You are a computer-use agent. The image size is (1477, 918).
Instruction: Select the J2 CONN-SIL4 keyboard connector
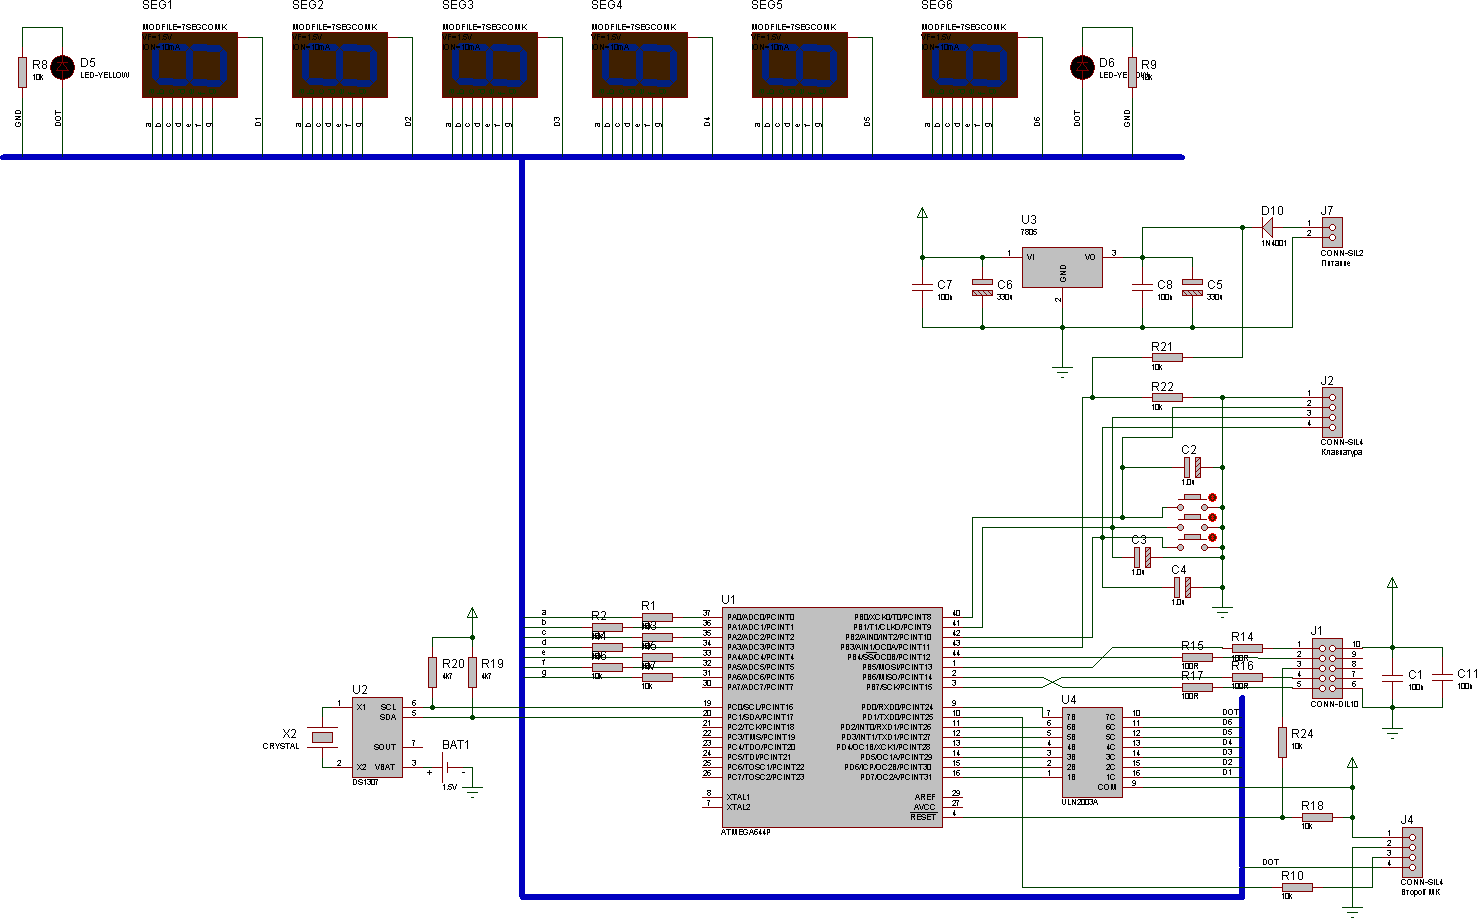click(x=1331, y=410)
